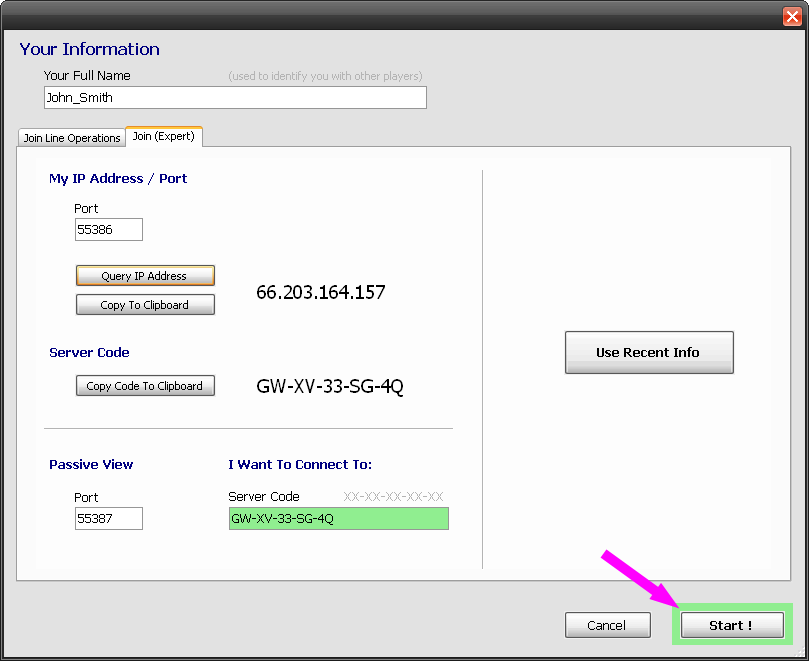Cancel the connection dialog

[607, 625]
